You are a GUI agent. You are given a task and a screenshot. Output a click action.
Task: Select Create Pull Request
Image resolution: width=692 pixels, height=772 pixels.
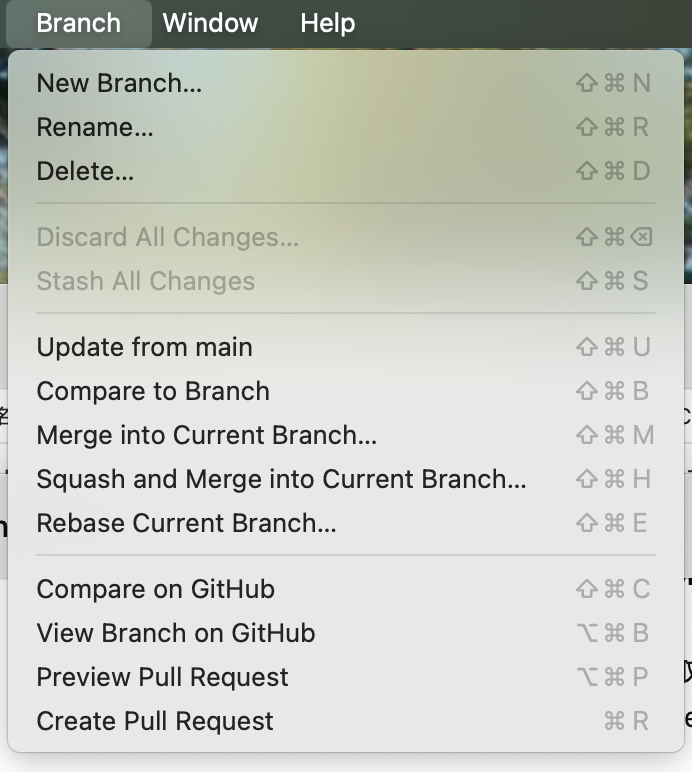(x=346, y=721)
